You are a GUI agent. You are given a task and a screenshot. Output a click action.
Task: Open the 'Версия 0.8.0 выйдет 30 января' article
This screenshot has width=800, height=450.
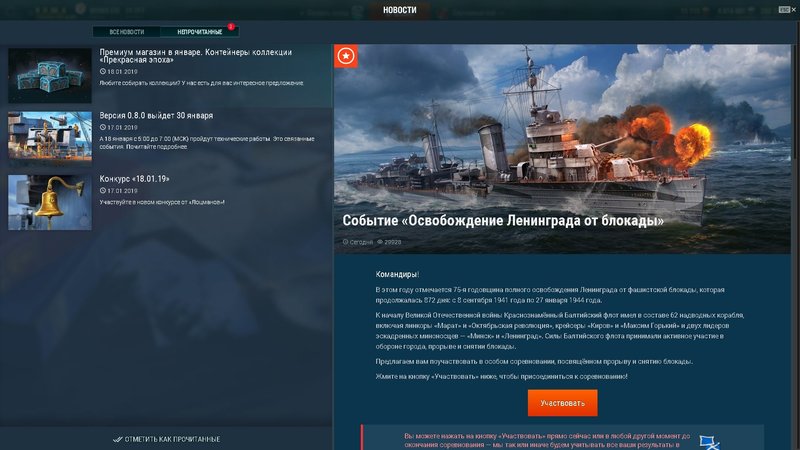156,116
